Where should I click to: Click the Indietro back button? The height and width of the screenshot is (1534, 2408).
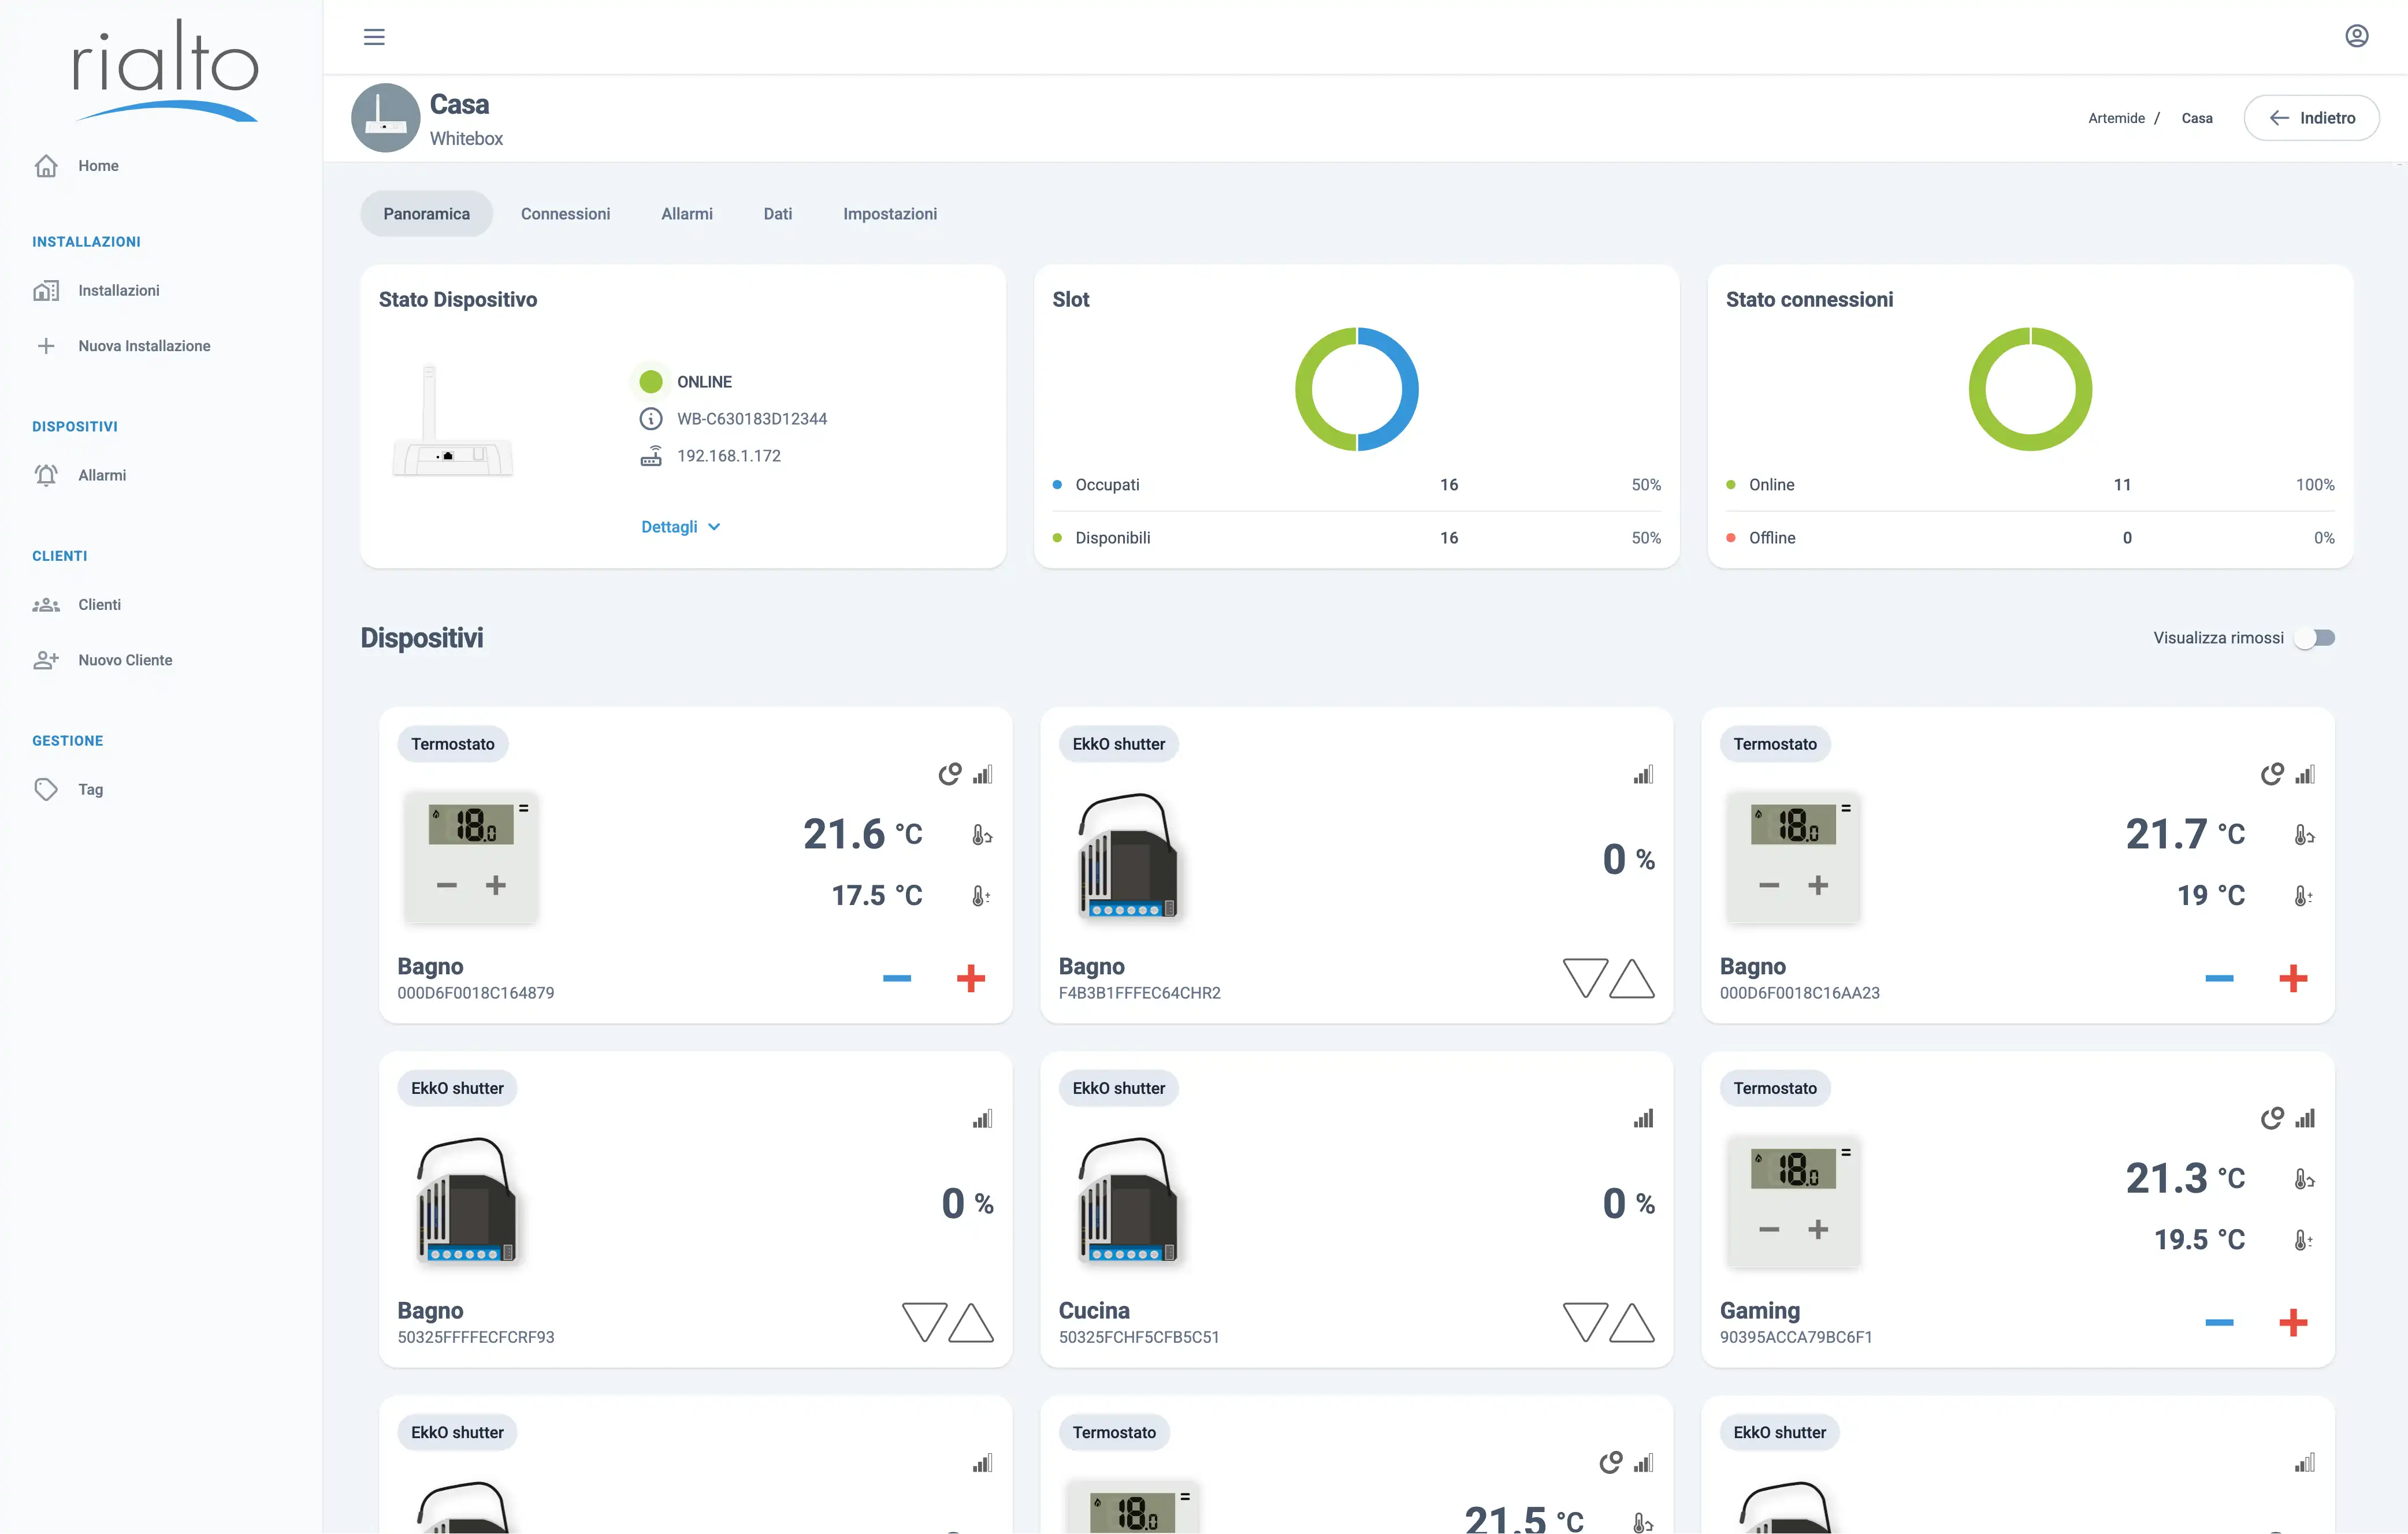click(x=2311, y=118)
